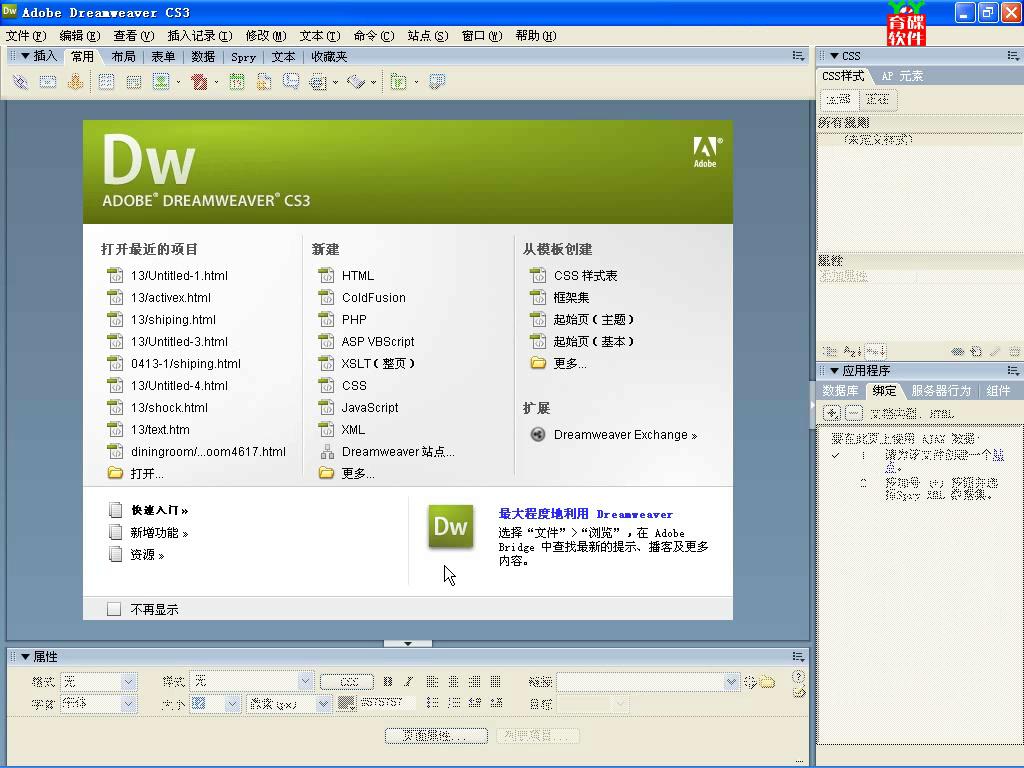Viewport: 1024px width, 768px height.
Task: Align text left in Properties panel
Action: 432,682
